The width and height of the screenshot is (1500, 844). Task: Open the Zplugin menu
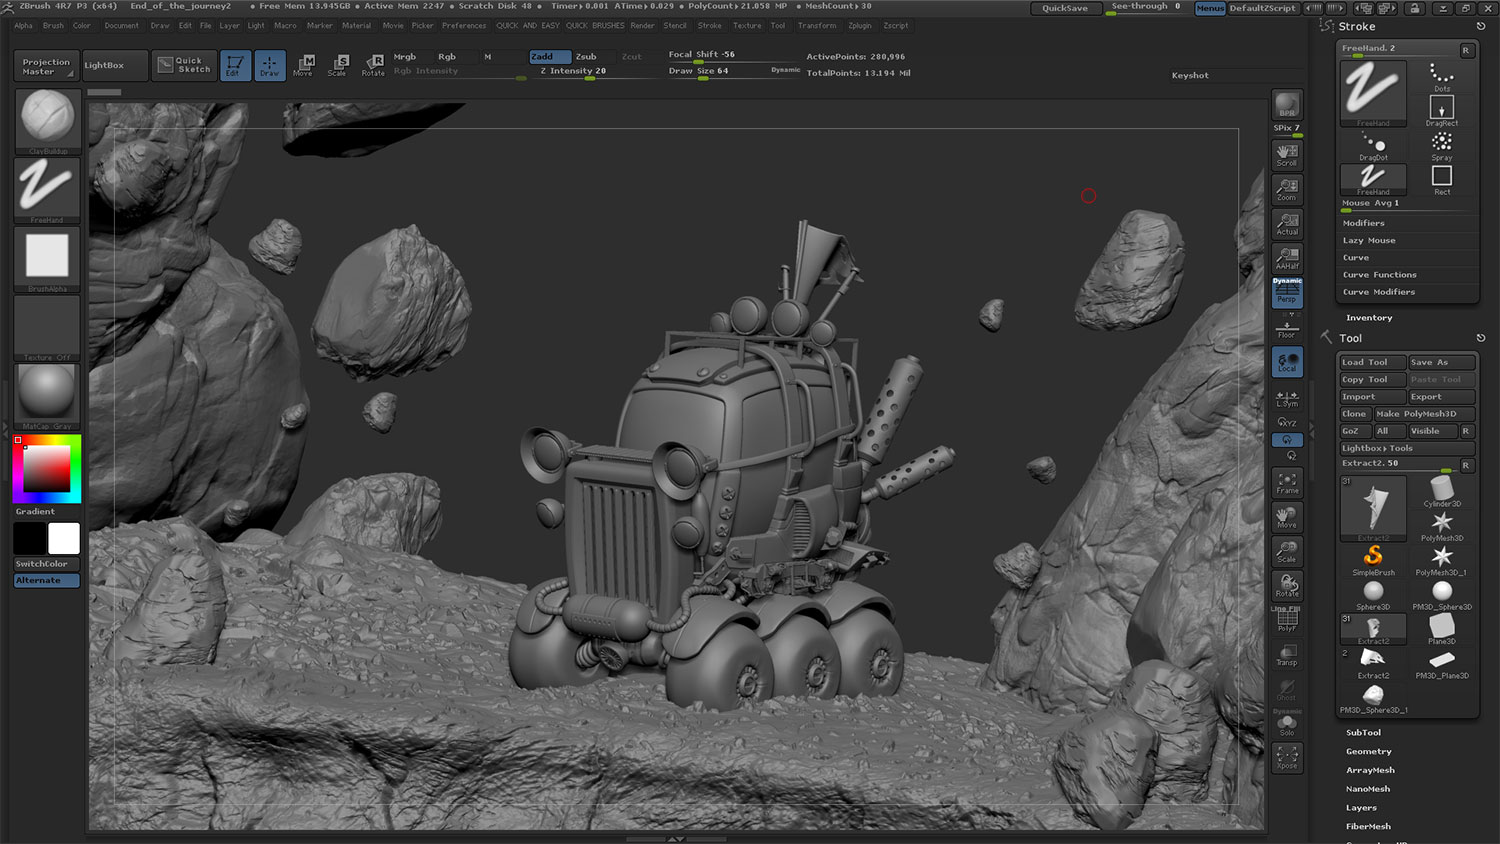pyautogui.click(x=859, y=26)
